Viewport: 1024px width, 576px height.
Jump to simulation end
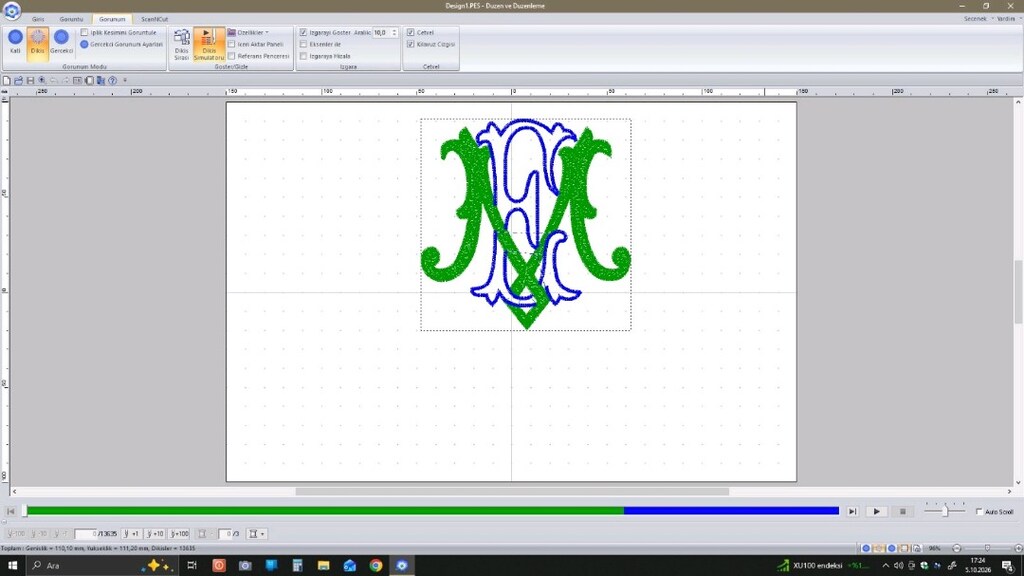852,511
